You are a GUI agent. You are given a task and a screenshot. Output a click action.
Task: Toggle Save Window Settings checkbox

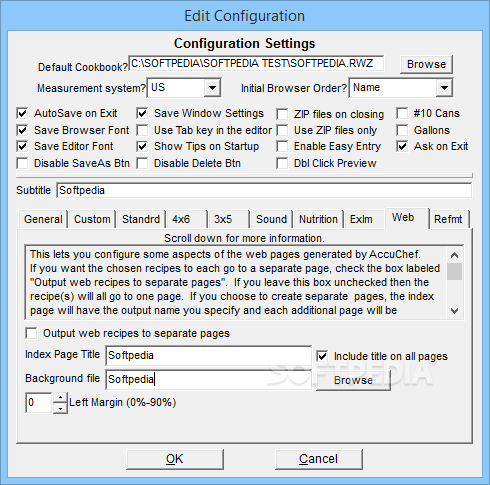142,114
